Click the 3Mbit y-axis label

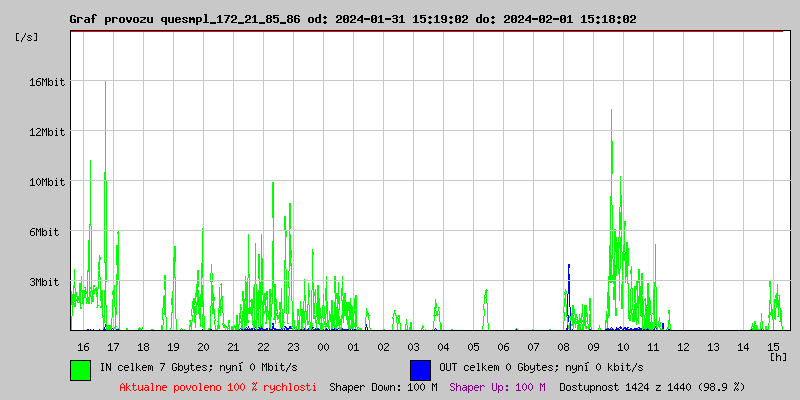[x=44, y=282]
